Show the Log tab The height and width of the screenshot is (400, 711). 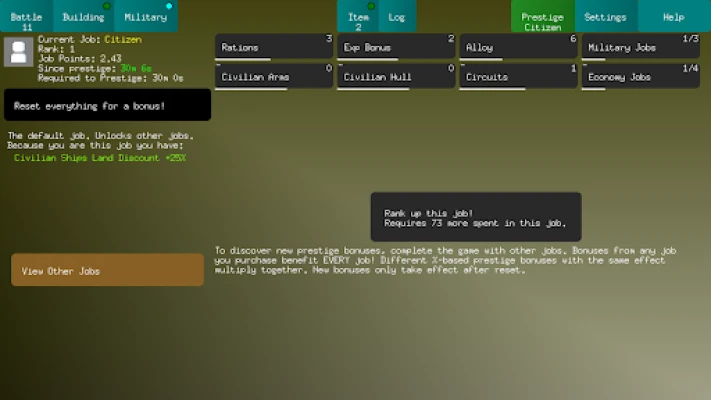tap(397, 16)
